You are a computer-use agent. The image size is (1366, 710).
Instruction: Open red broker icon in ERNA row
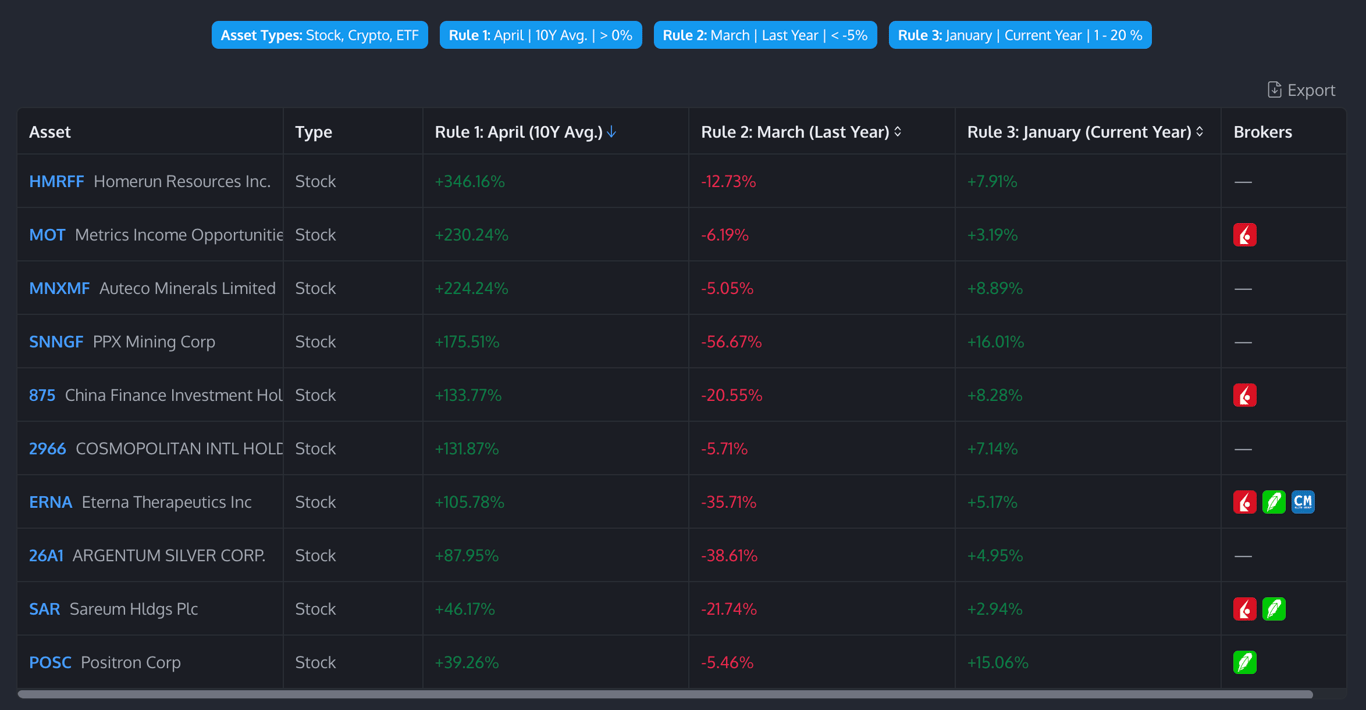click(1245, 502)
